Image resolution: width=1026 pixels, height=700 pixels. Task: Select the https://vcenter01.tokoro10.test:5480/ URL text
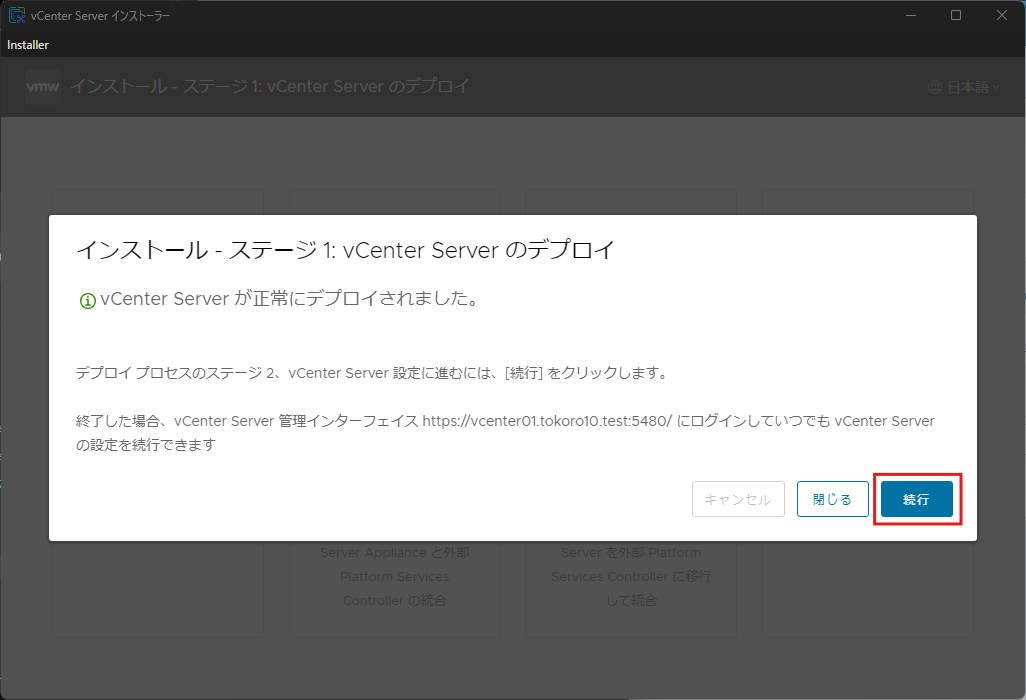coord(547,421)
